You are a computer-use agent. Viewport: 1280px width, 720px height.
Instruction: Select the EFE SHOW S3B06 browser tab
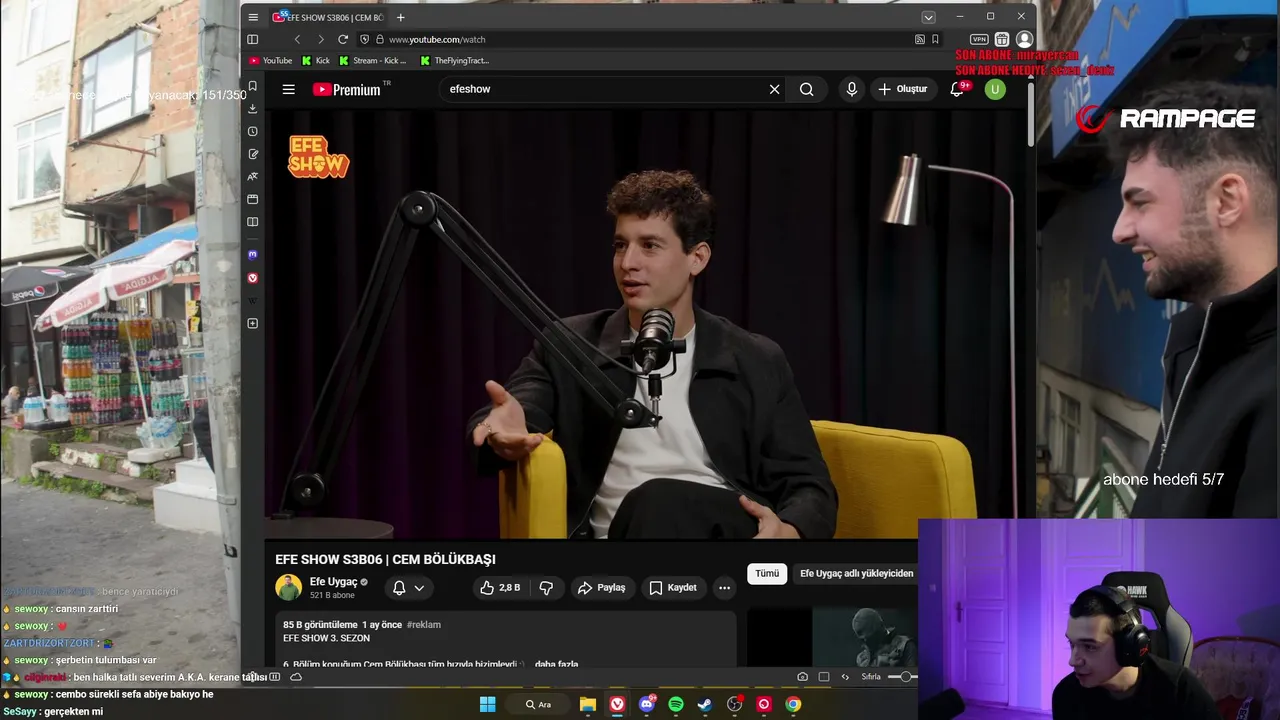click(x=329, y=17)
